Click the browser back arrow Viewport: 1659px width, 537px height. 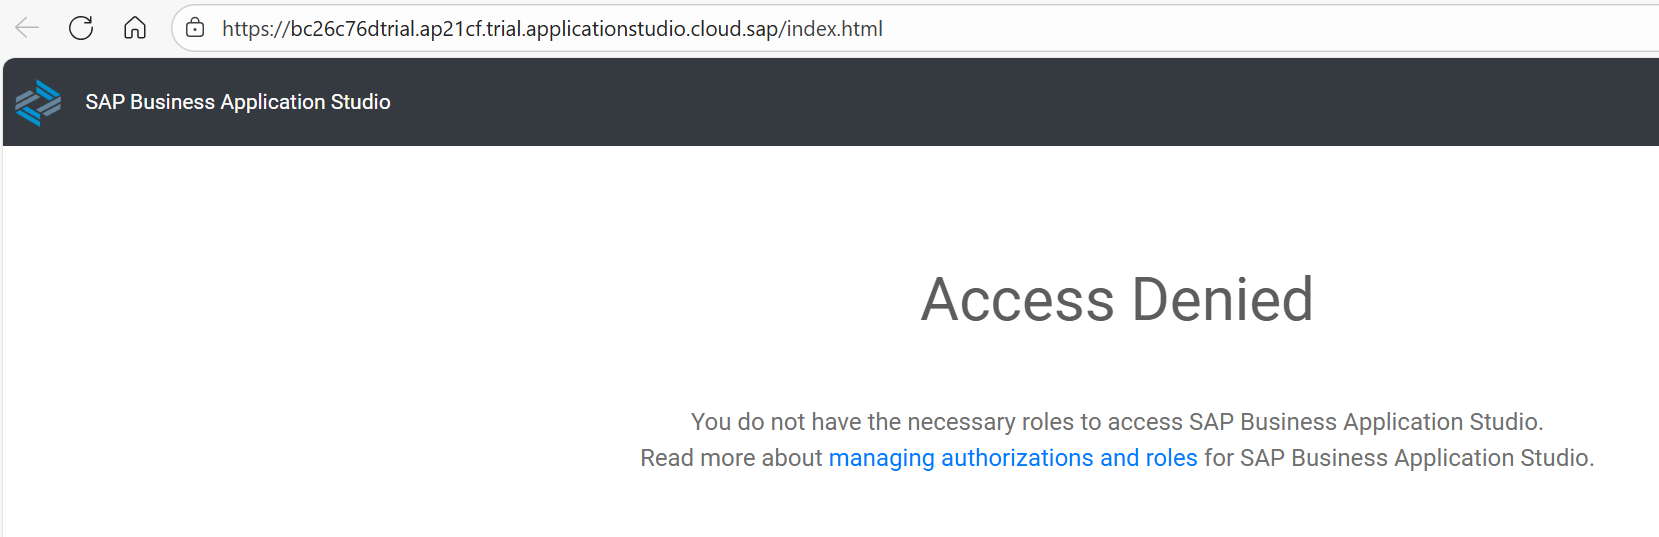click(27, 28)
